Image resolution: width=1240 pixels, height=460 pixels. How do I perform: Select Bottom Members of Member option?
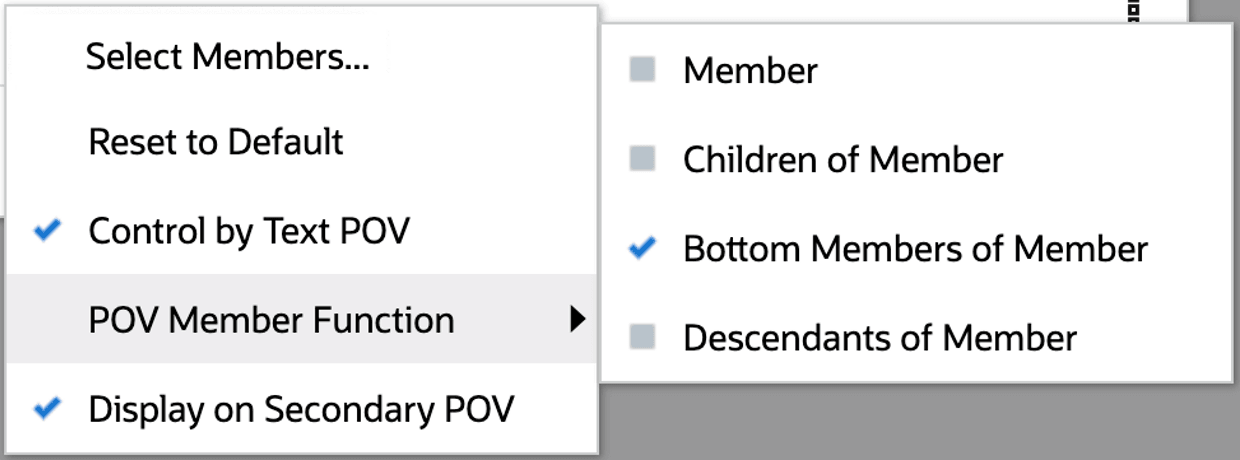tap(915, 248)
